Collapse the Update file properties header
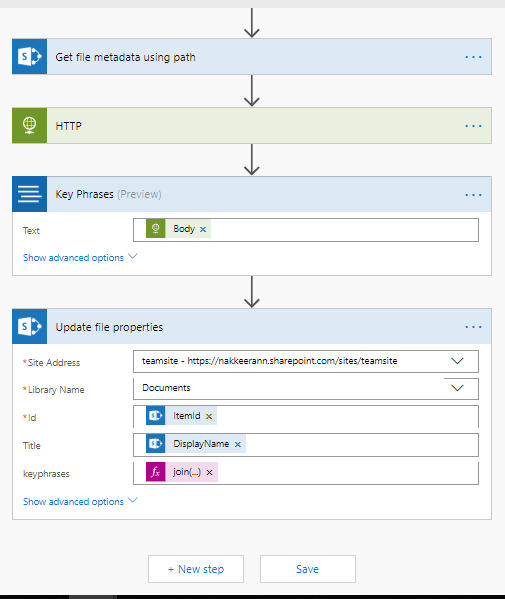 pyautogui.click(x=252, y=327)
